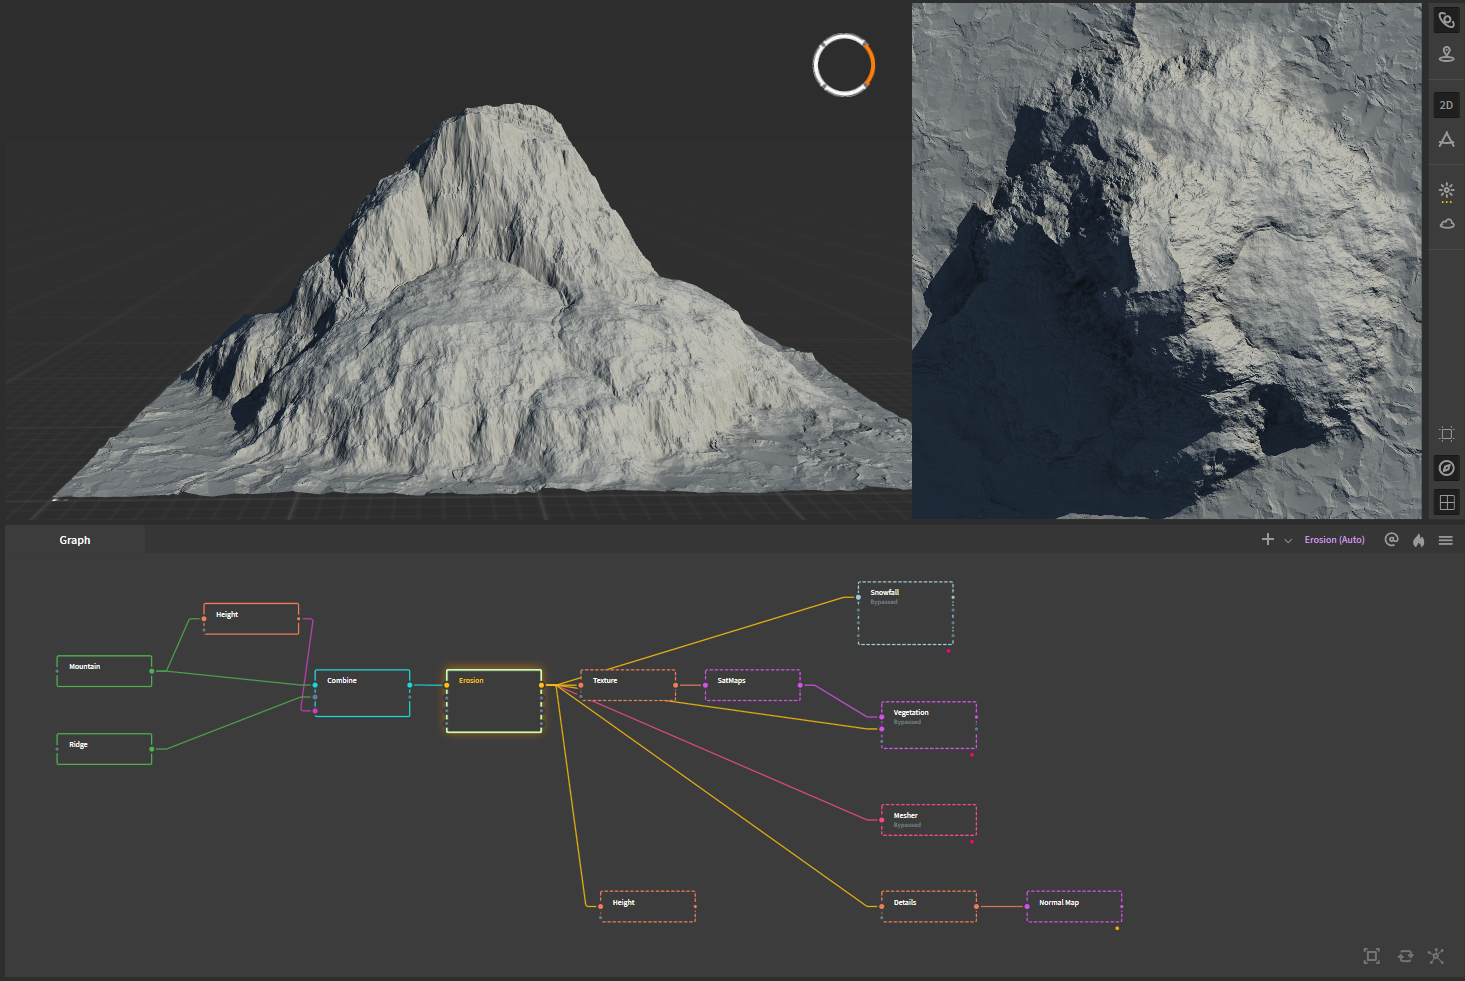1465x981 pixels.
Task: Select the Height node near Mountain
Action: (251, 619)
